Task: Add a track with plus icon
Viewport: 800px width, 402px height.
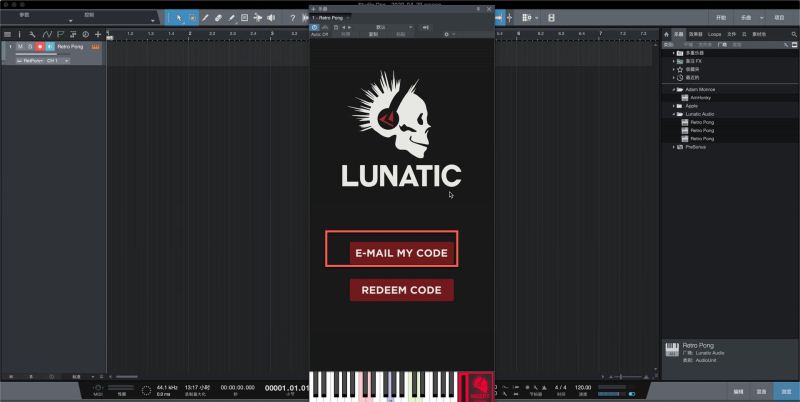Action: click(x=98, y=35)
